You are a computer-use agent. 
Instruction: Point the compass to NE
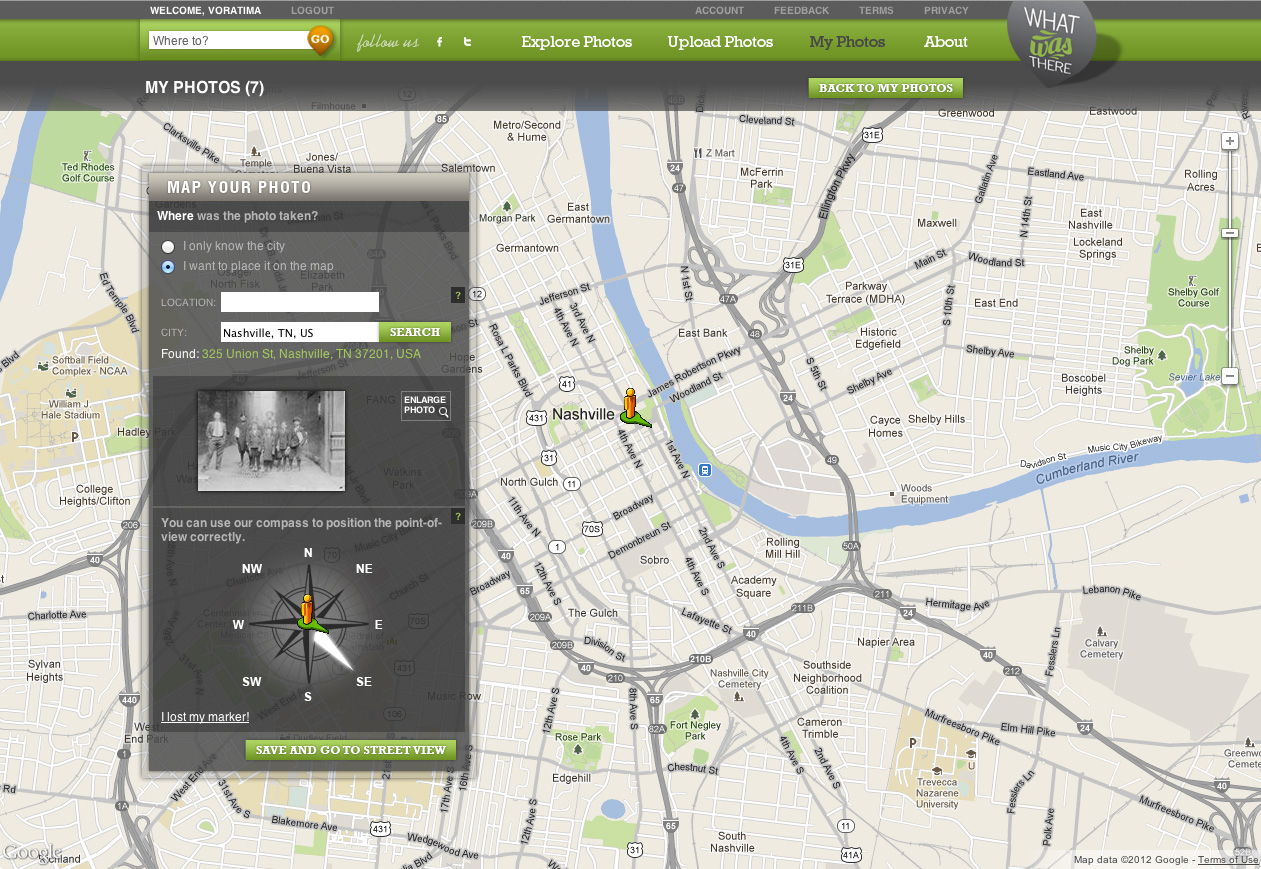[x=364, y=569]
